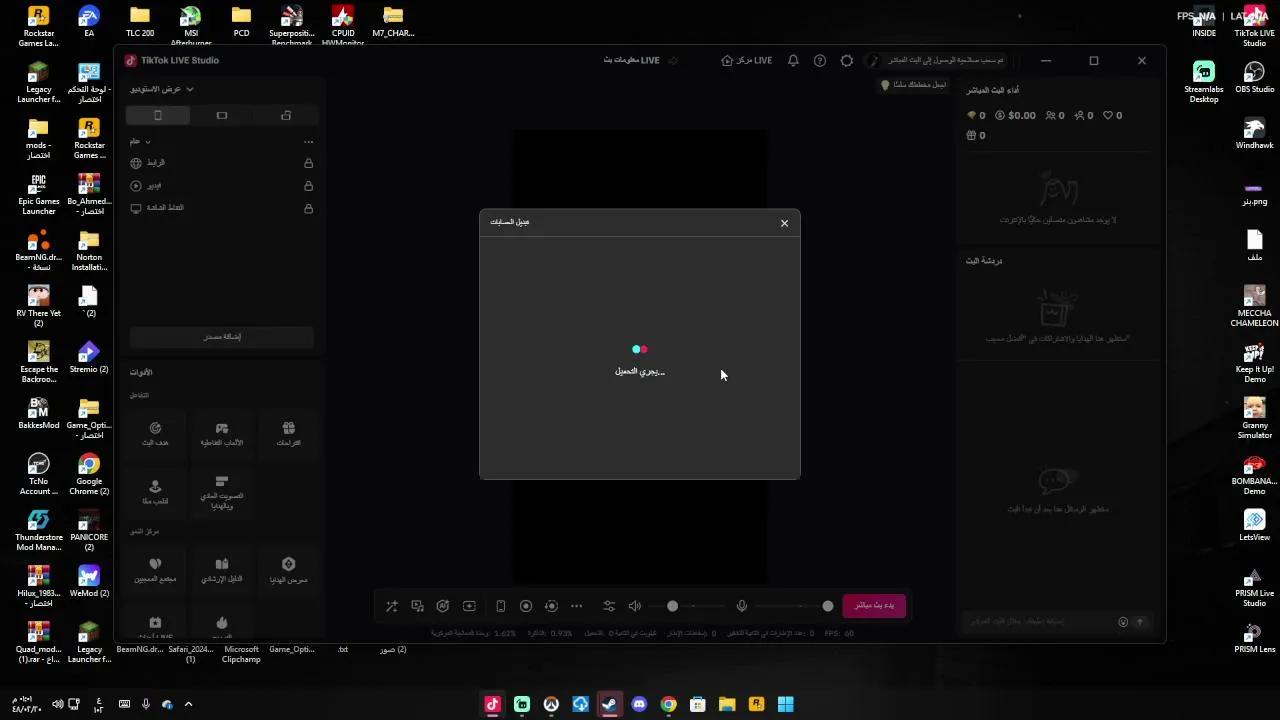The height and width of the screenshot is (720, 1280).
Task: Click the add source button
Action: pos(222,337)
